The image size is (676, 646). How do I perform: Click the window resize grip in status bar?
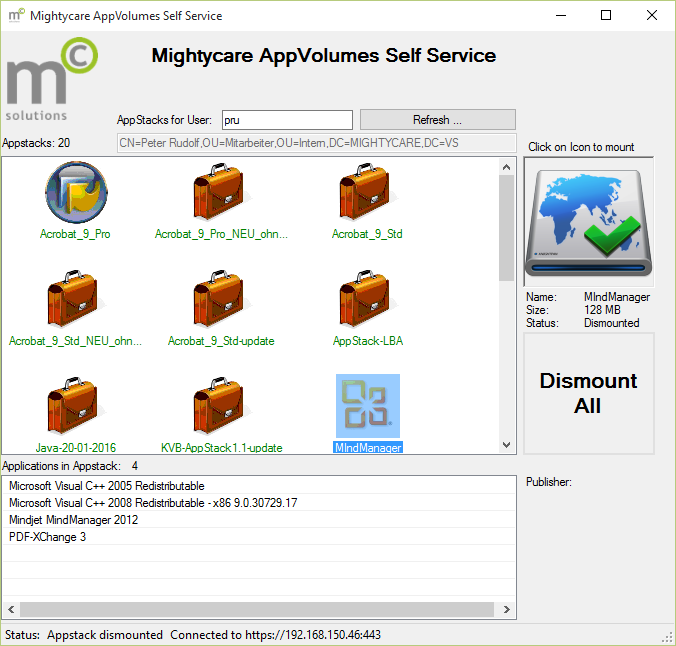click(667, 637)
